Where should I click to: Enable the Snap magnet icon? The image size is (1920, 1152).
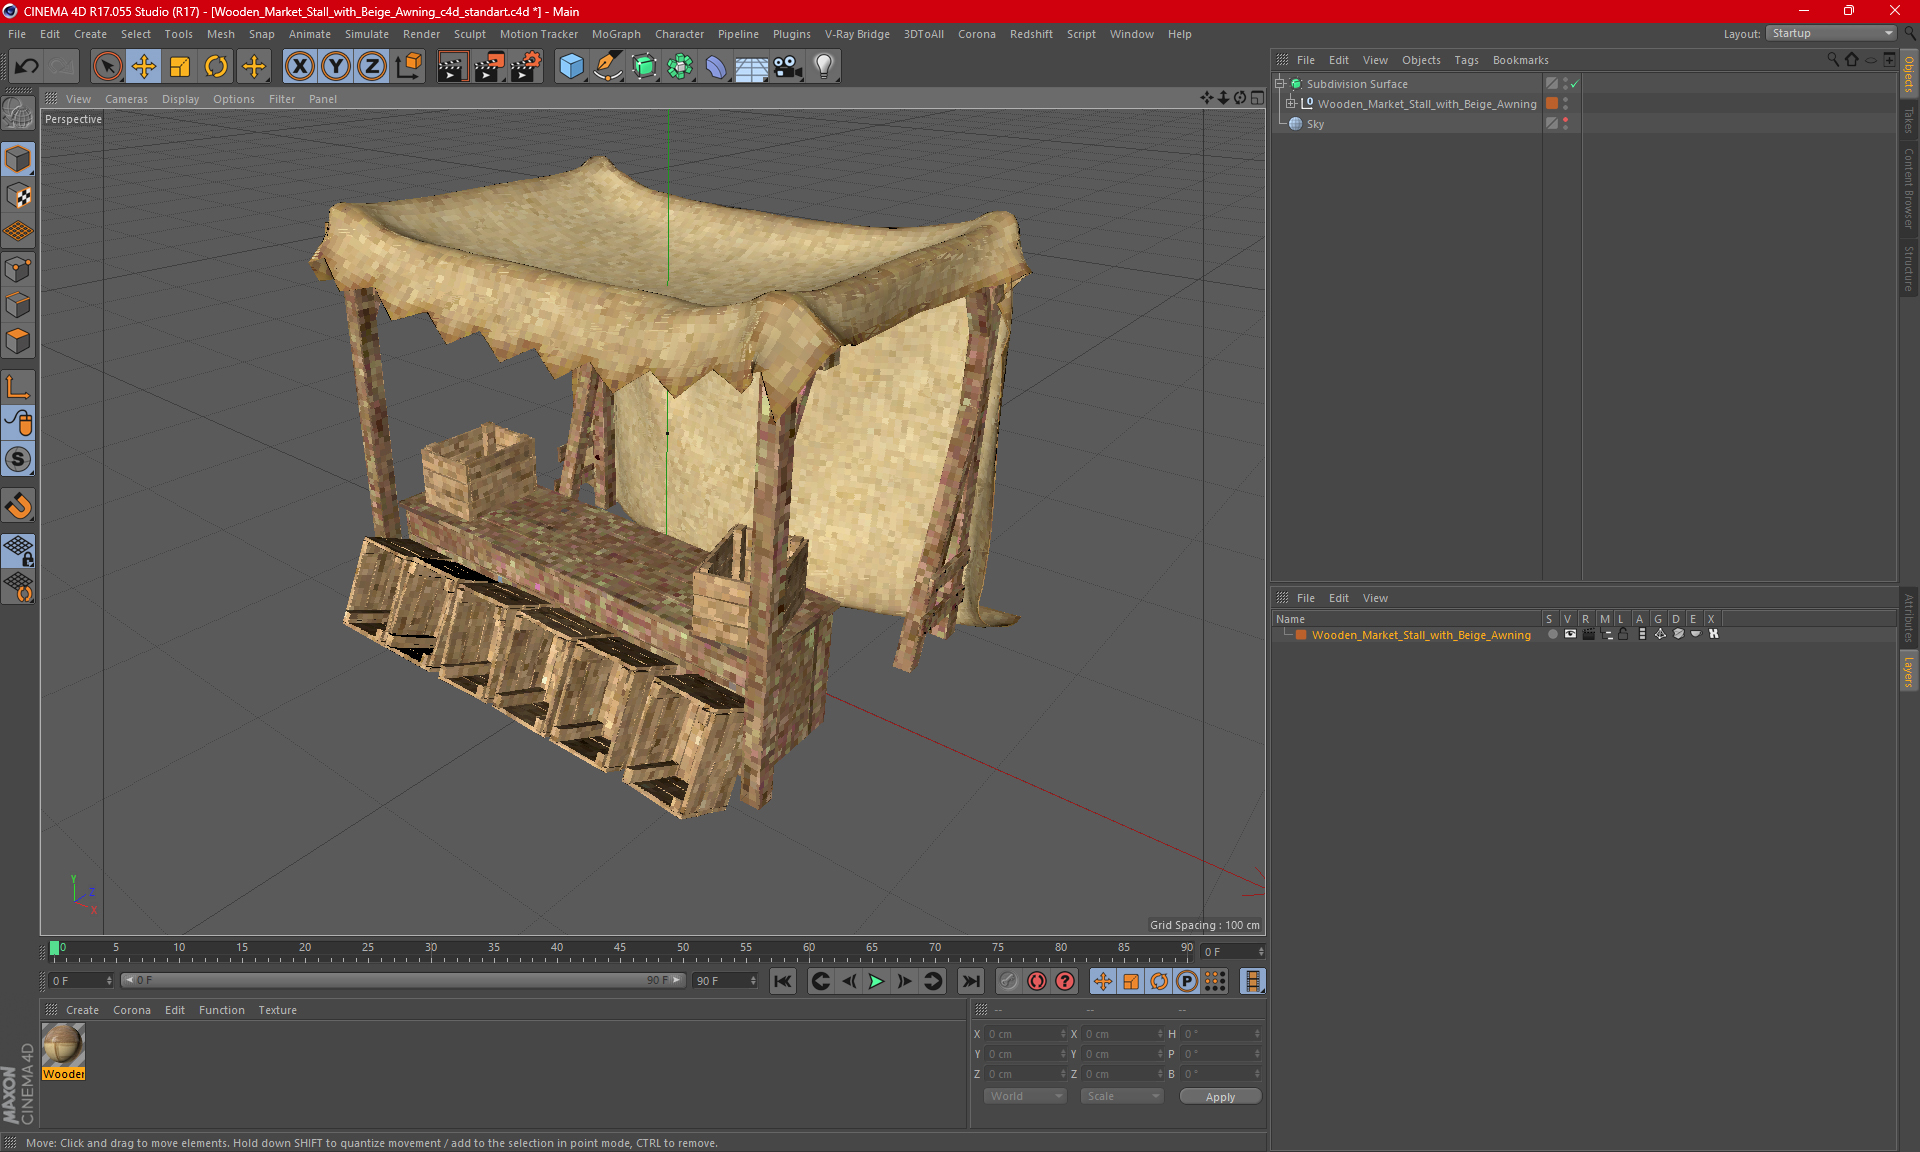click(18, 506)
